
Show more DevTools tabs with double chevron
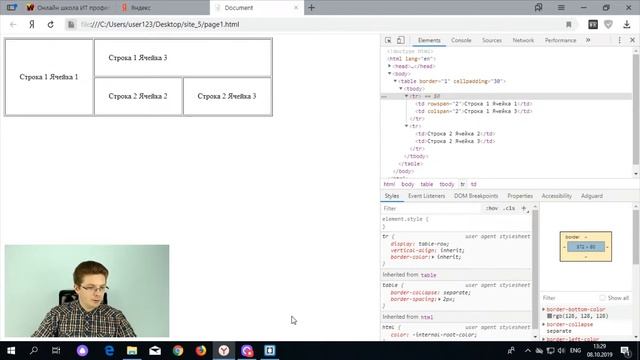588,40
